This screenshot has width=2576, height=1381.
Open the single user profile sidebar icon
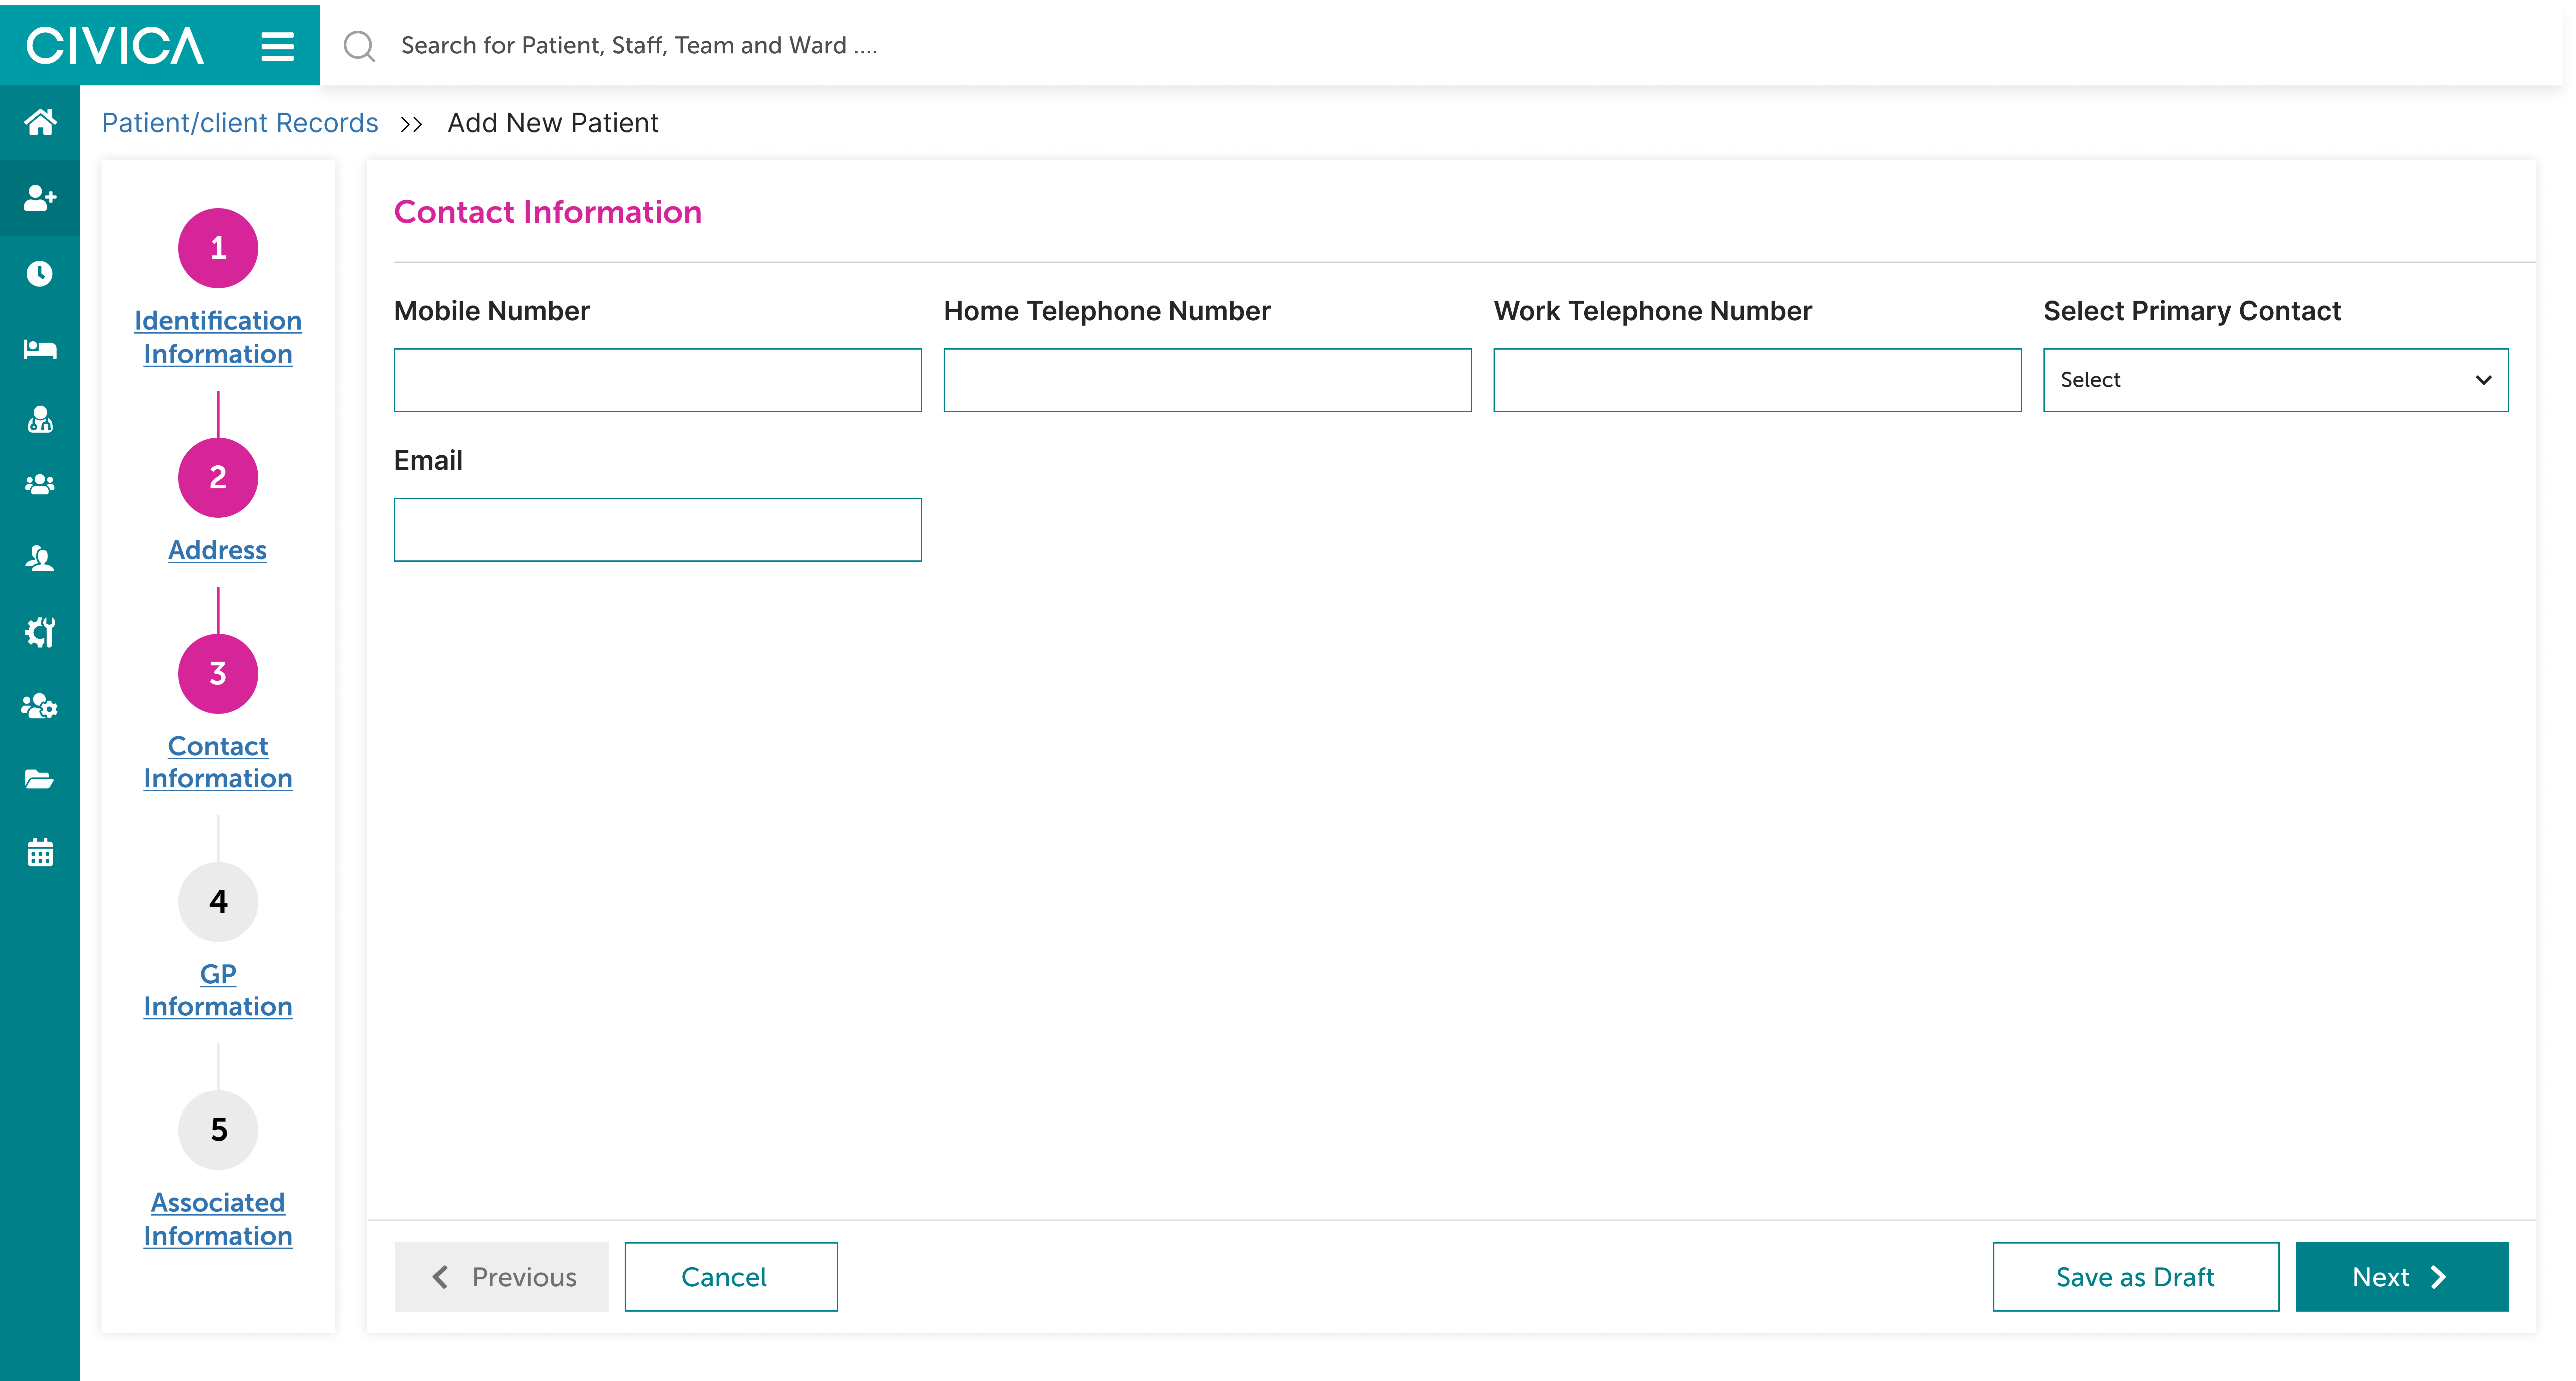pos(40,558)
